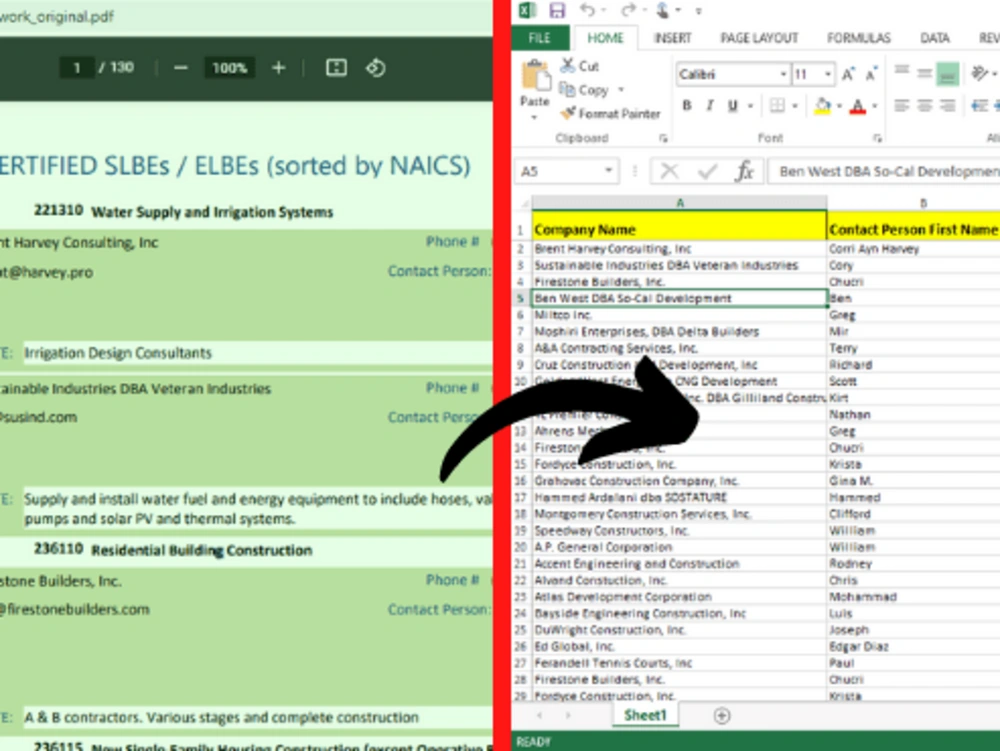Click the fit to page icon in PDF viewer
This screenshot has height=751, width=1000.
336,68
